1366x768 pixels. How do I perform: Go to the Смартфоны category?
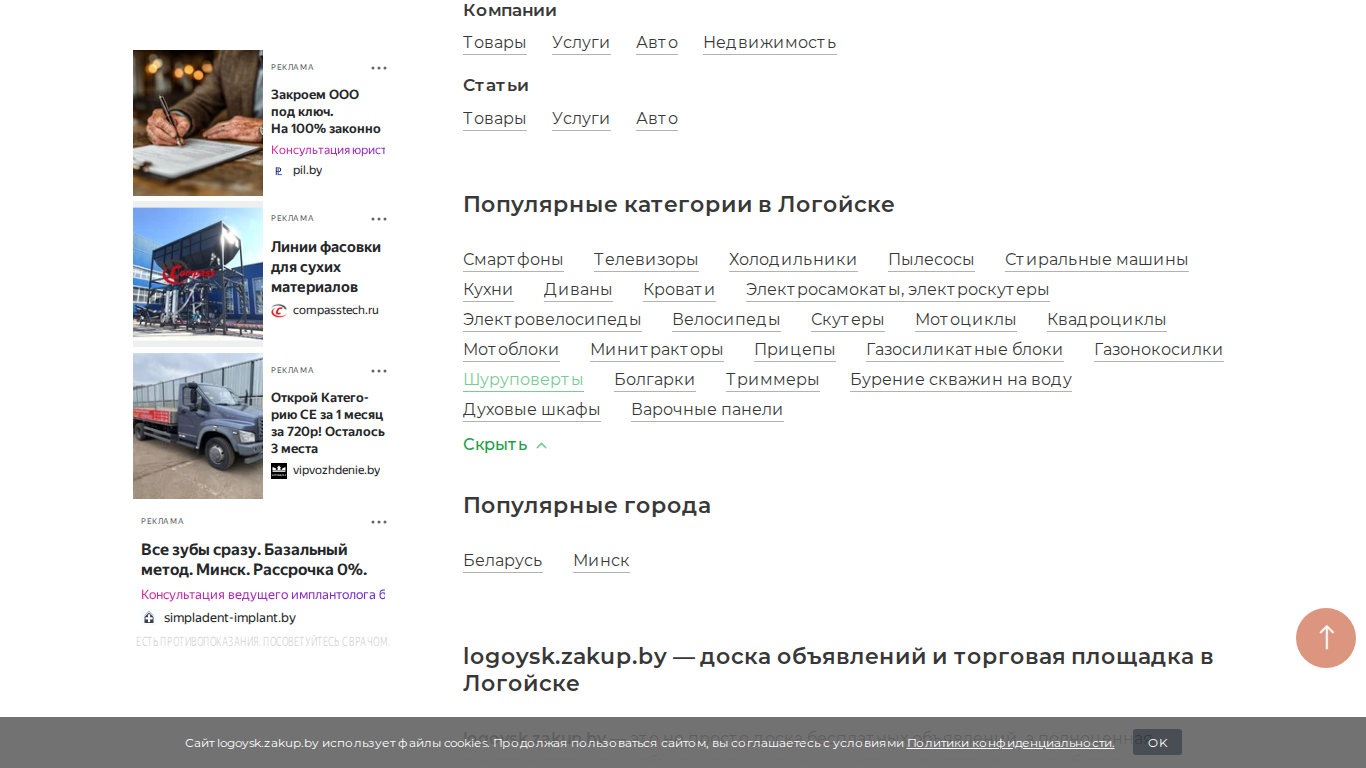pyautogui.click(x=513, y=260)
